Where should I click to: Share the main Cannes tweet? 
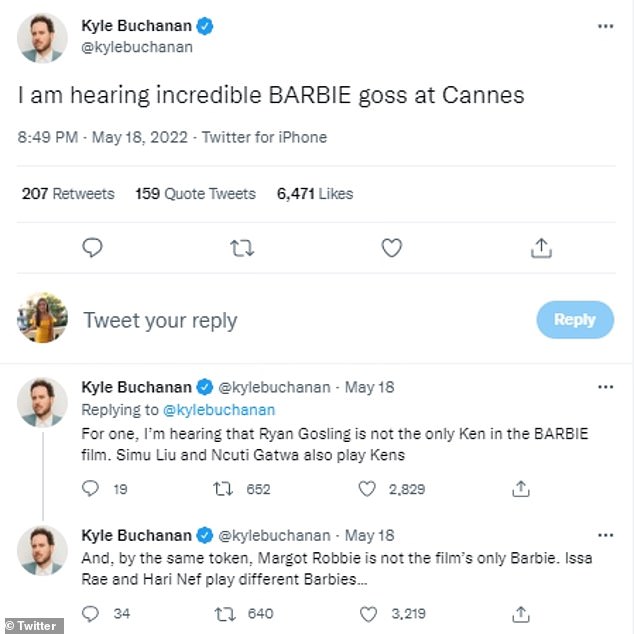[x=540, y=247]
